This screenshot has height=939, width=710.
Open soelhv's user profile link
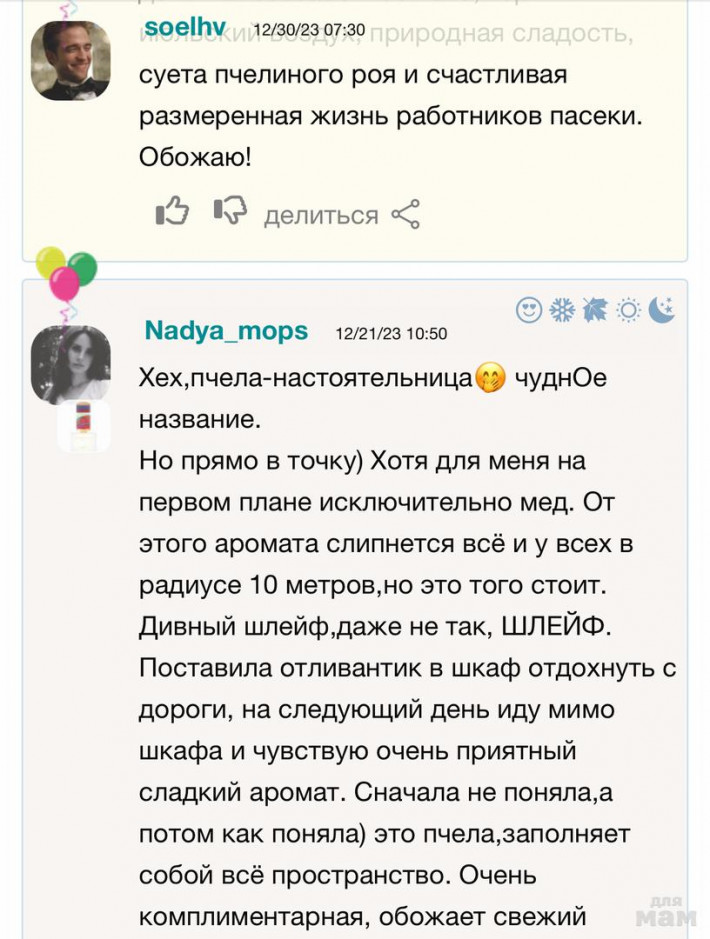click(185, 28)
